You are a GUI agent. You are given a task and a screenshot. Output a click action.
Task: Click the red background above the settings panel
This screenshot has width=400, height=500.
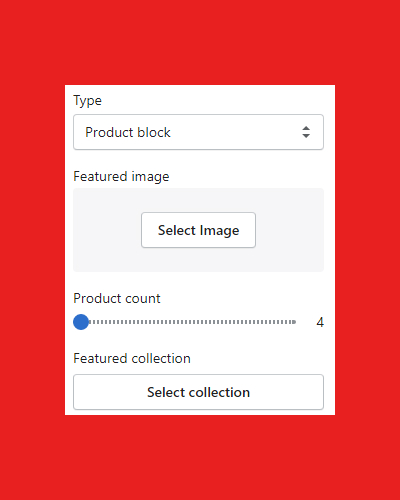(200, 42)
